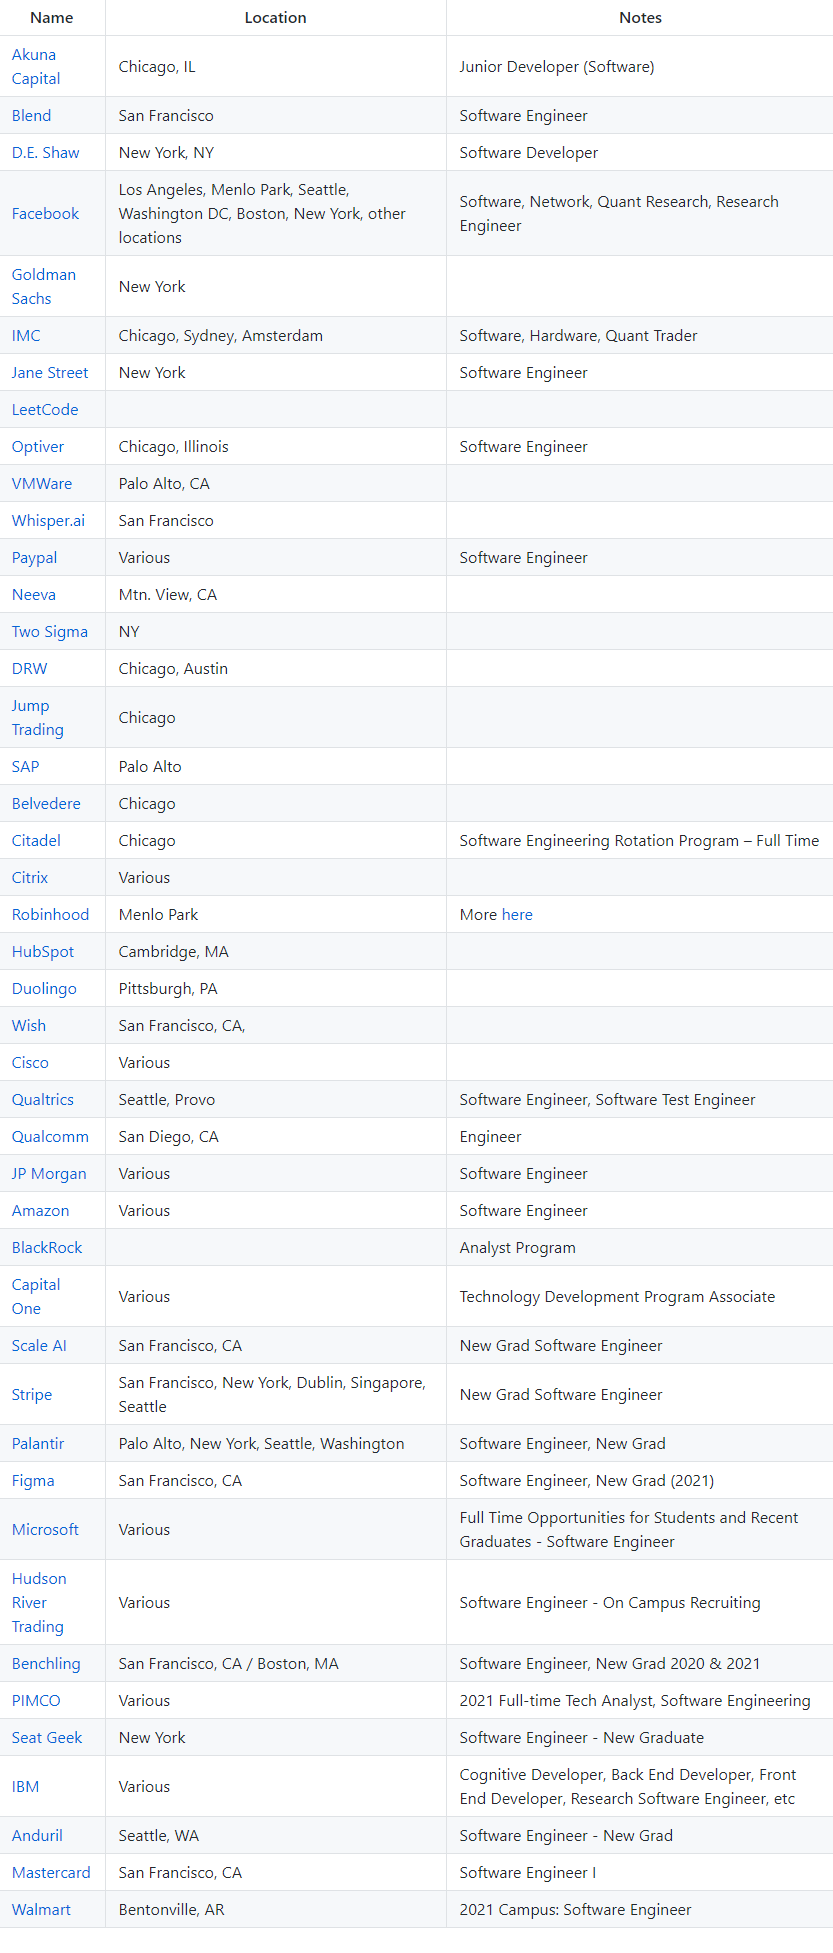Visit the Stripe link
833x1953 pixels.
[32, 1395]
